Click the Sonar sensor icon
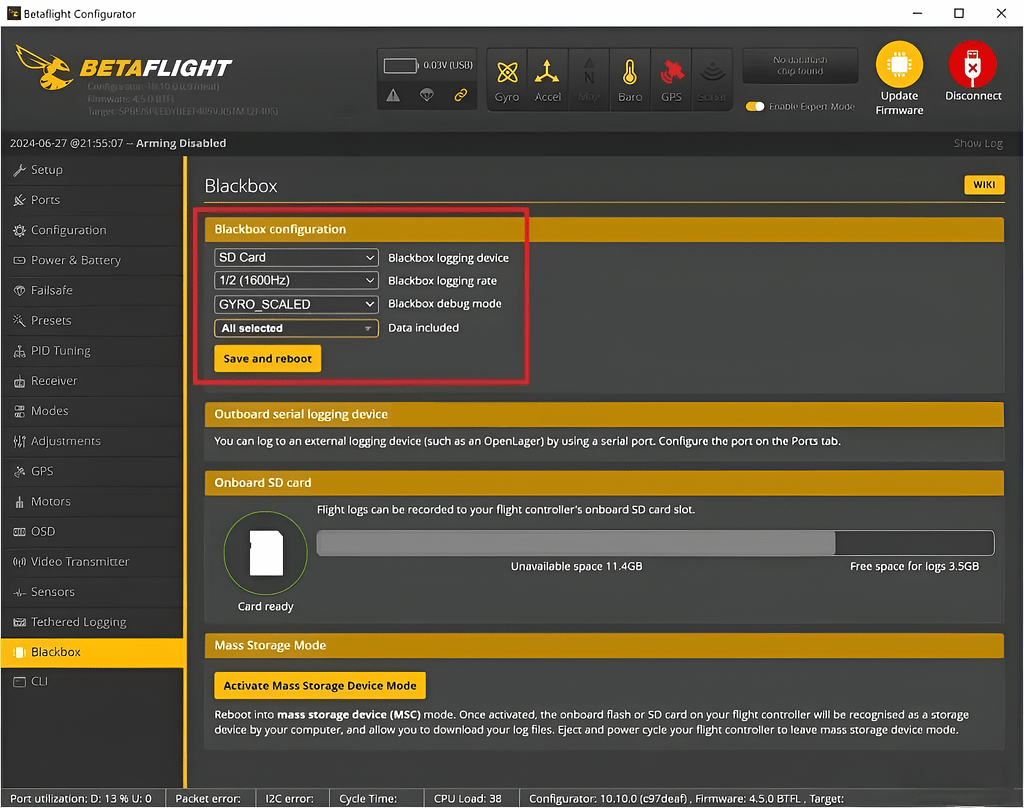The height and width of the screenshot is (808, 1024). 712,73
